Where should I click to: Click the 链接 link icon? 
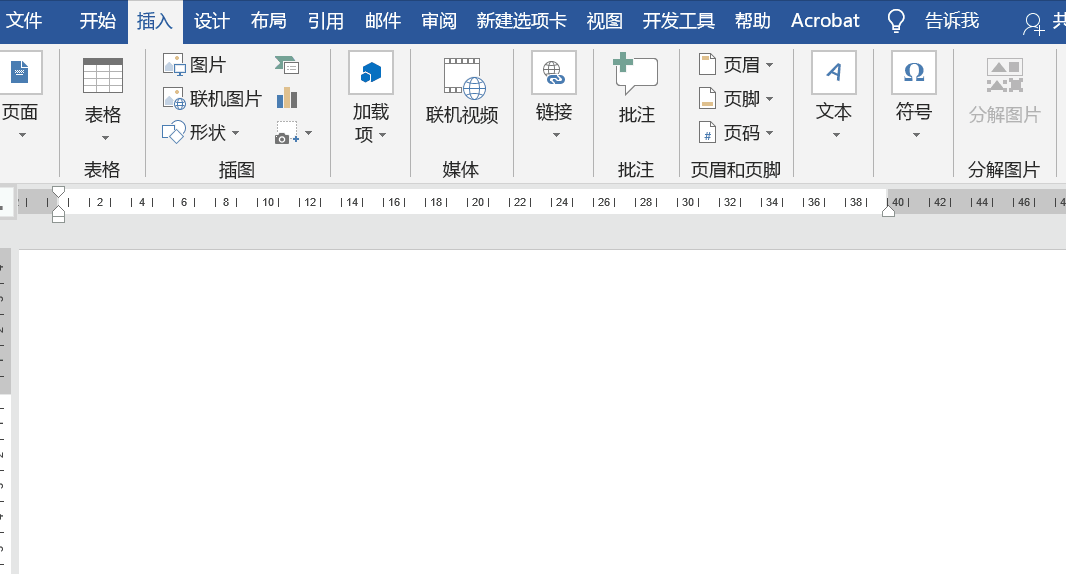coord(554,73)
